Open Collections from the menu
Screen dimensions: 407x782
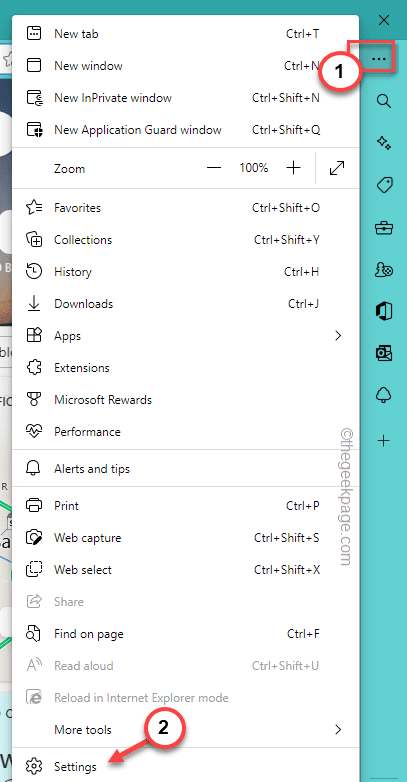point(186,240)
